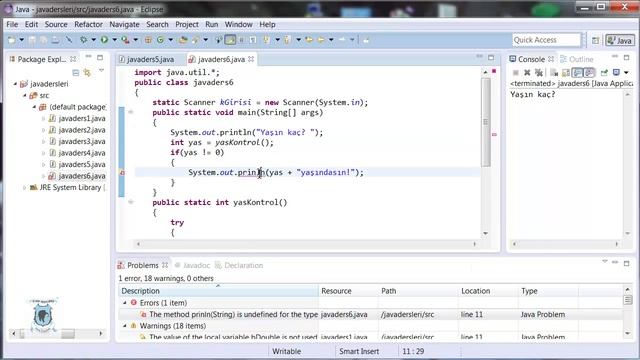Image resolution: width=640 pixels, height=360 pixels.
Task: Click the Java perspective button
Action: (x=620, y=40)
